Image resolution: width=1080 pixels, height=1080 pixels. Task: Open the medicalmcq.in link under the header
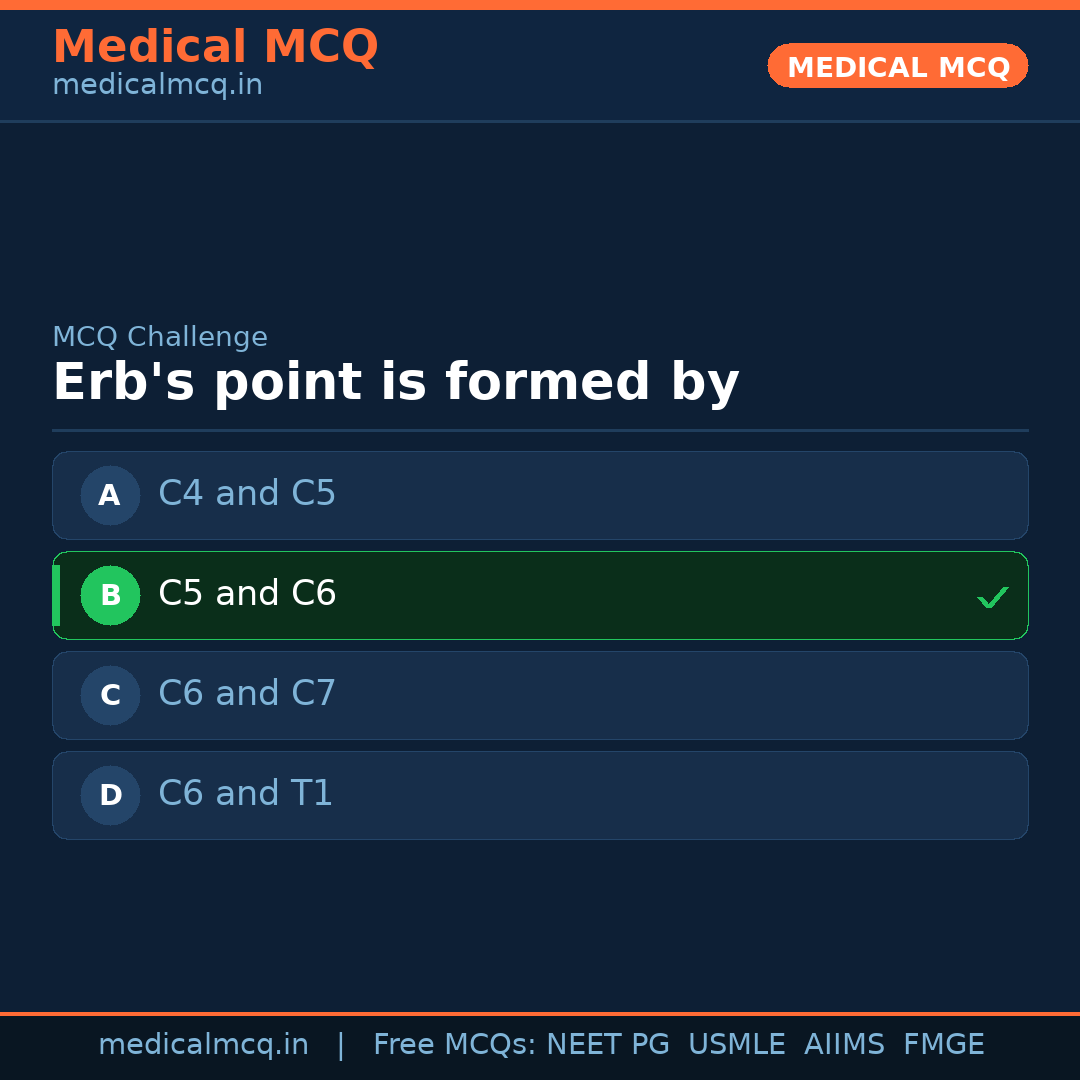[156, 85]
